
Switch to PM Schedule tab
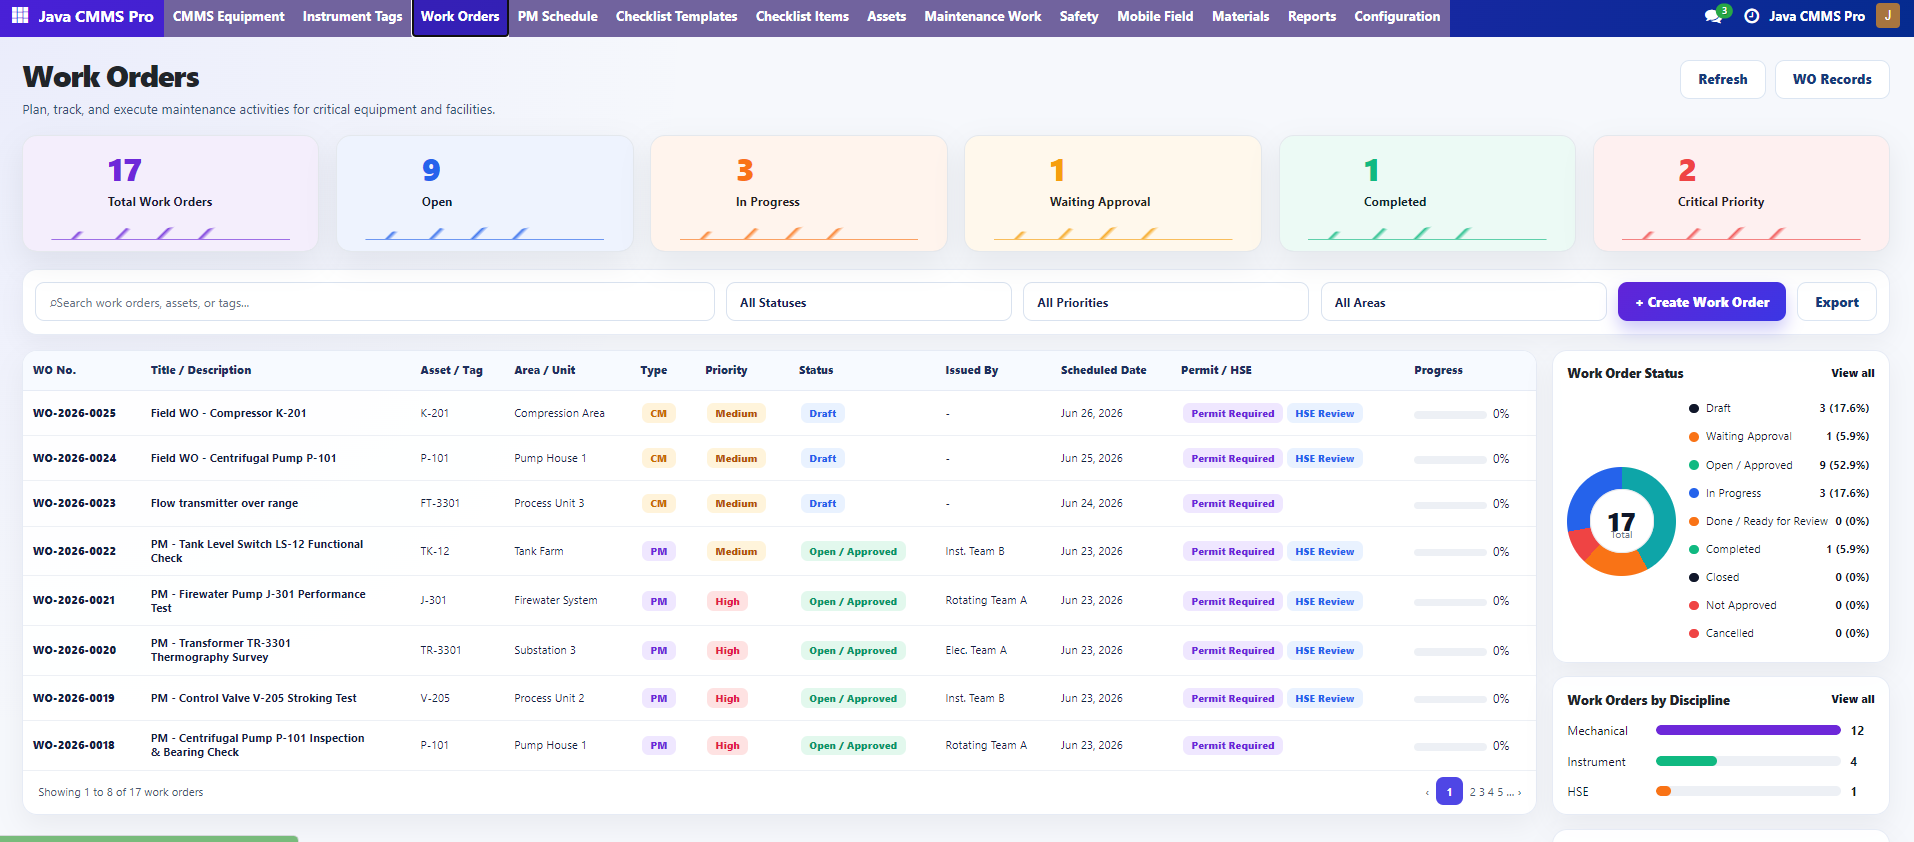click(557, 16)
